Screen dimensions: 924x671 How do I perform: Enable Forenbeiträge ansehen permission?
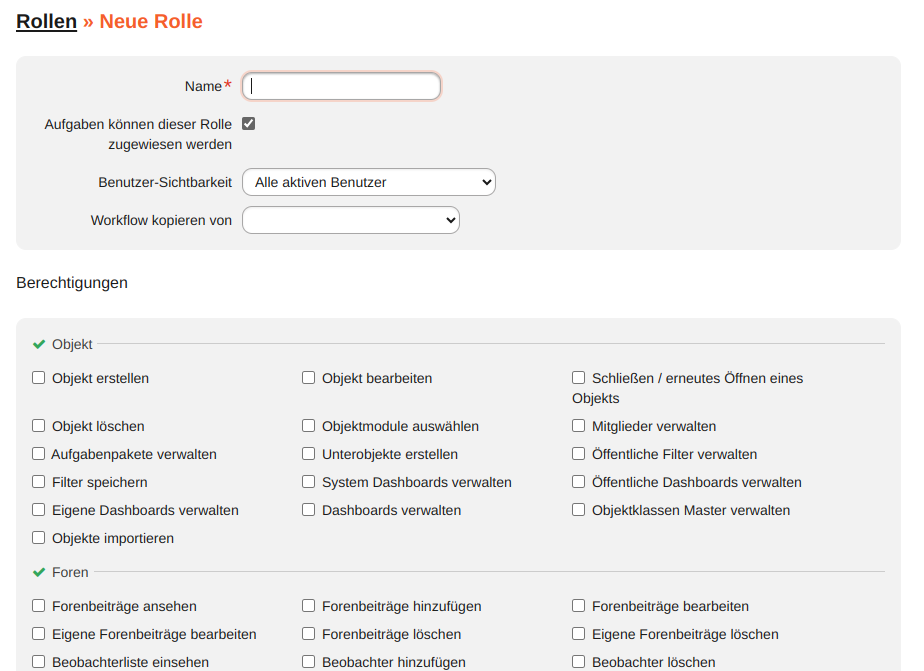point(38,604)
